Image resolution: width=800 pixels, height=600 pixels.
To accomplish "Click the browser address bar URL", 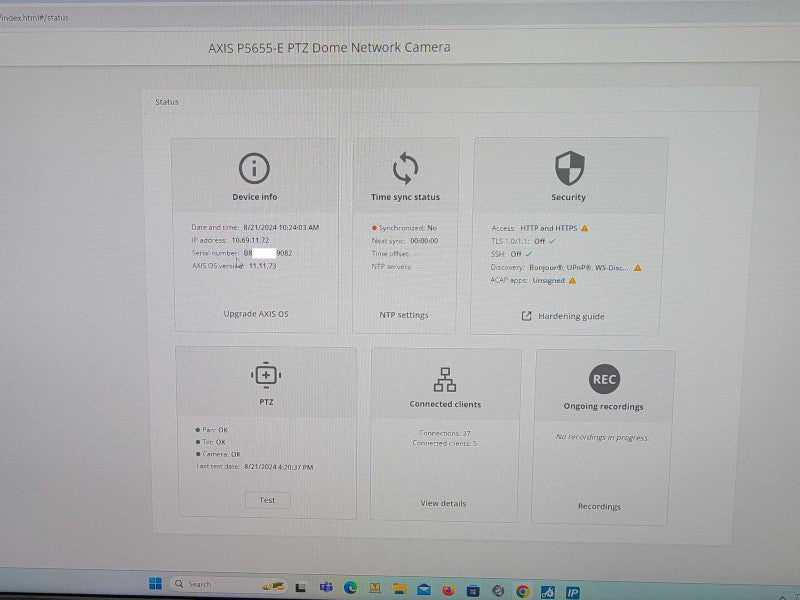I will tap(34, 17).
